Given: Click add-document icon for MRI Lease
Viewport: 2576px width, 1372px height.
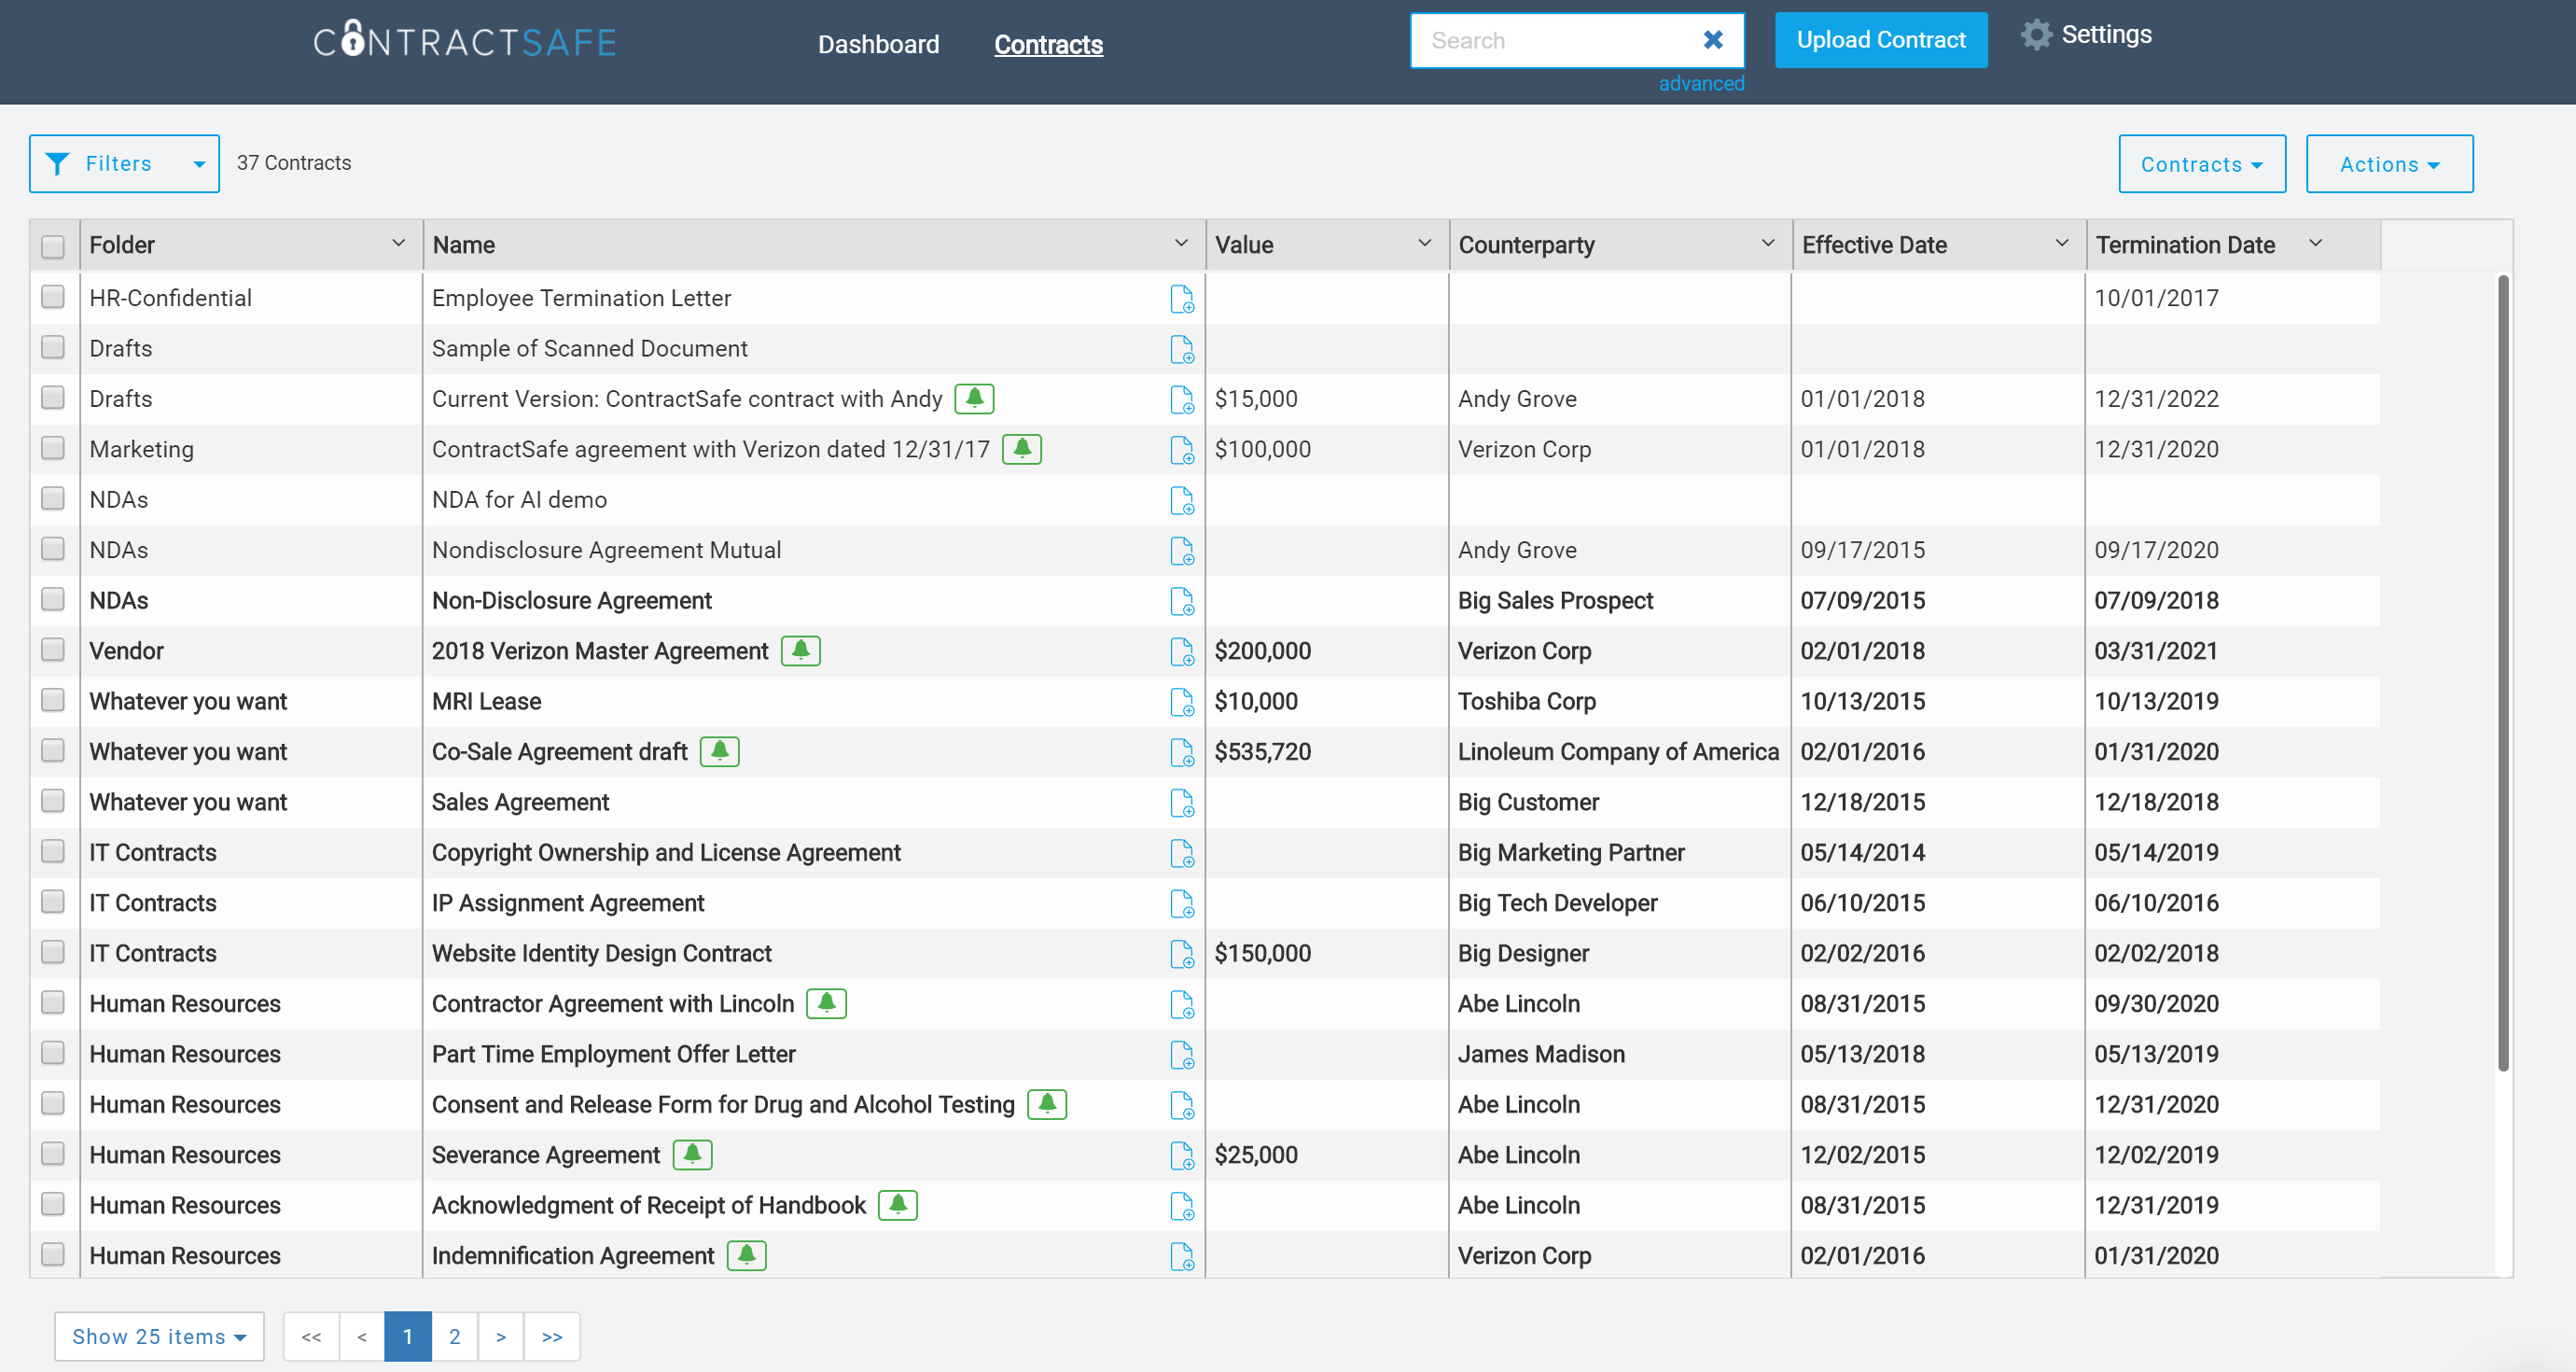Looking at the screenshot, I should (1182, 702).
